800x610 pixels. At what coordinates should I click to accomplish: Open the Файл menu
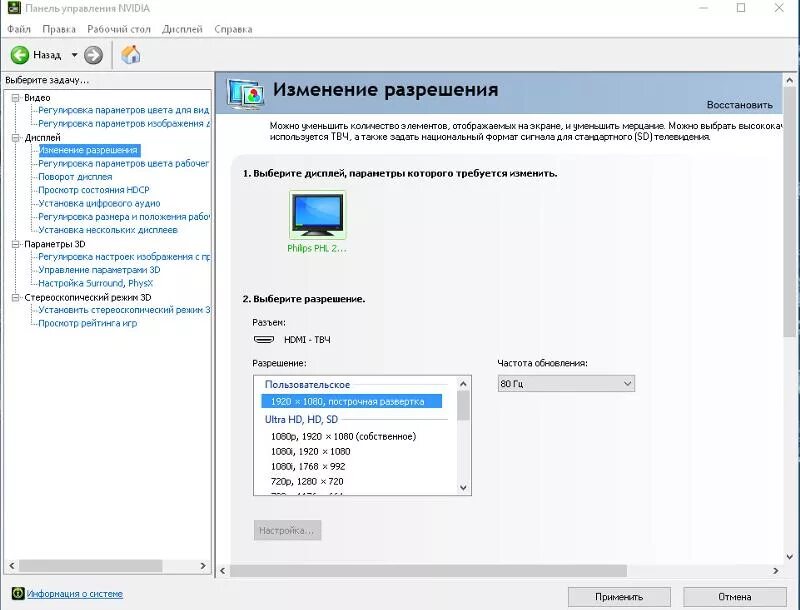pyautogui.click(x=19, y=29)
